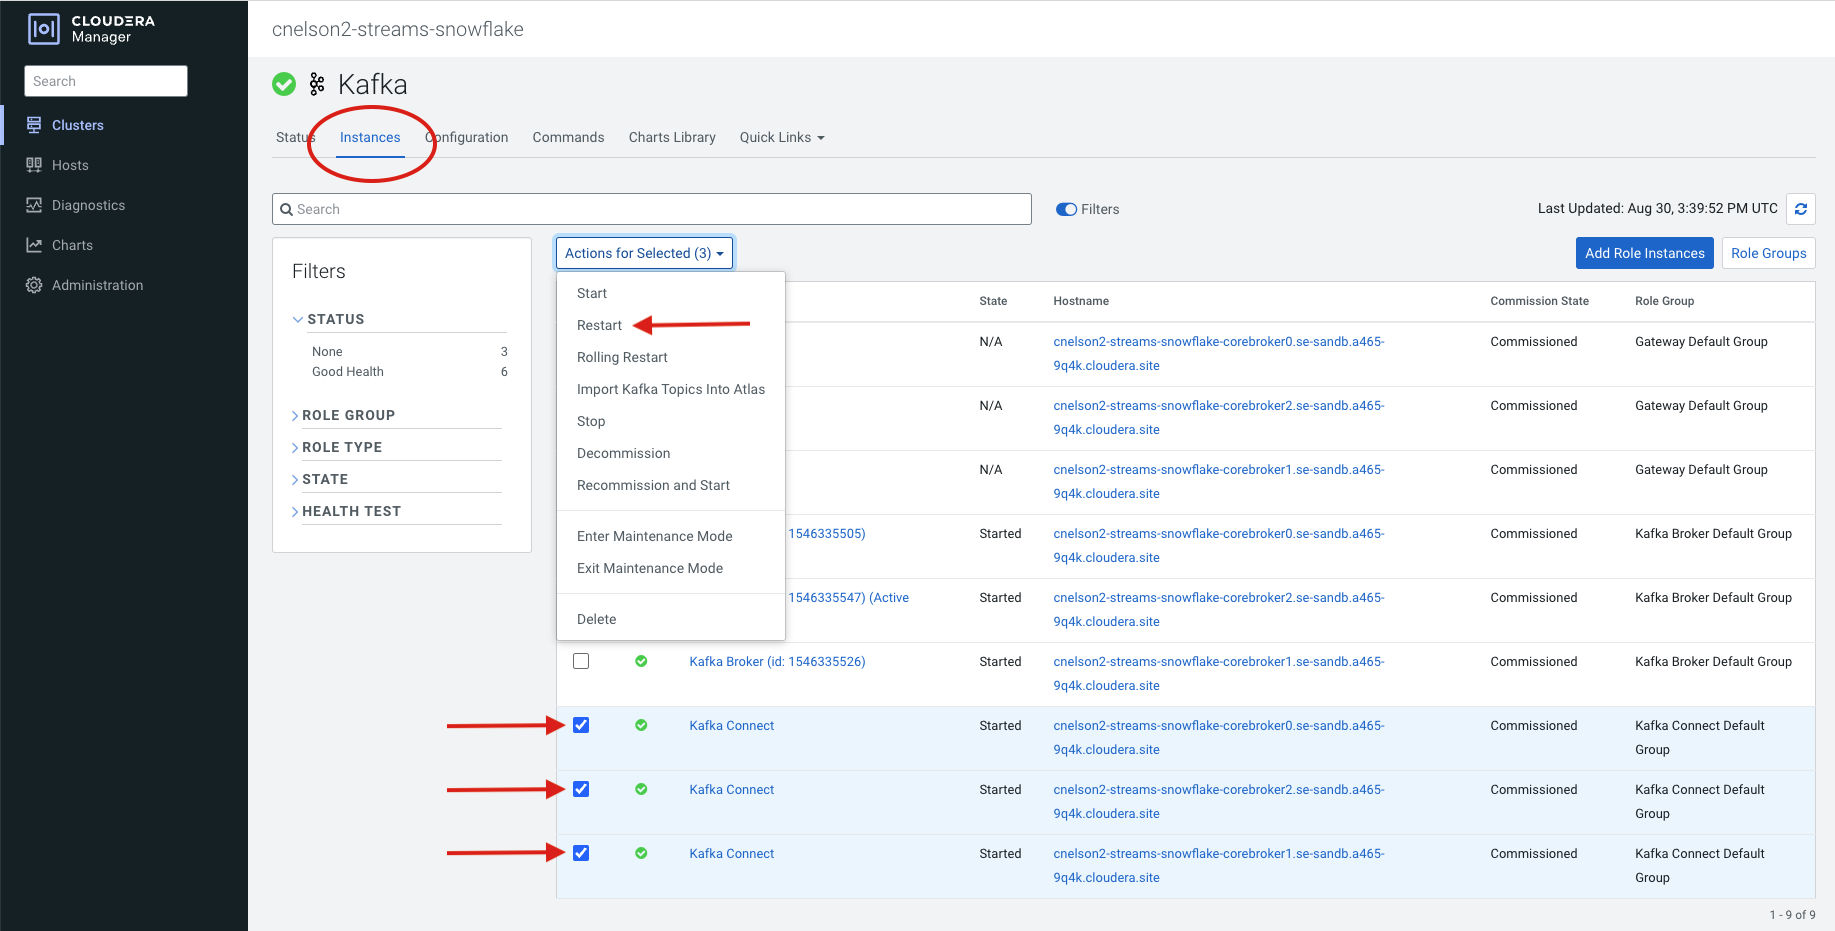Switch to the Commands tab
The height and width of the screenshot is (931, 1835).
568,137
